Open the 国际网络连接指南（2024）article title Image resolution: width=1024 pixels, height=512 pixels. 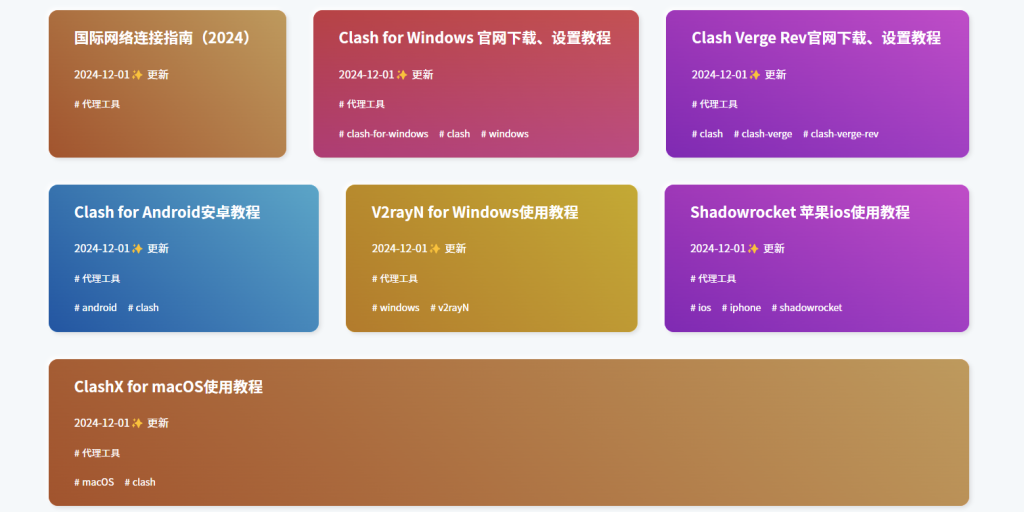(165, 38)
